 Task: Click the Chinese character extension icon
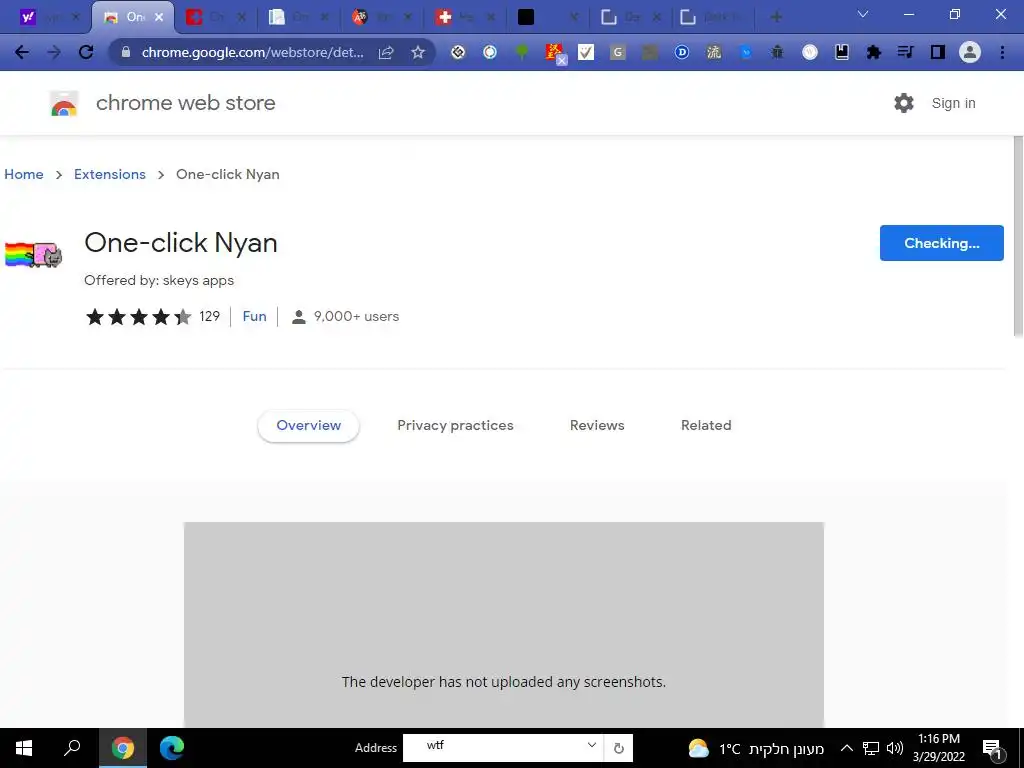[x=714, y=52]
